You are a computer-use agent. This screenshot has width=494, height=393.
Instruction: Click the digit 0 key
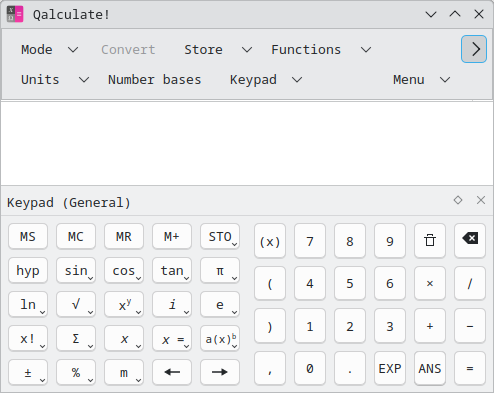pos(310,368)
